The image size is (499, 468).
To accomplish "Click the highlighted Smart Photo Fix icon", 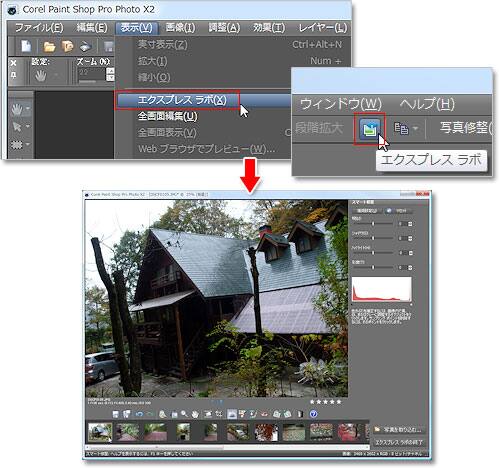I will 232,414.
